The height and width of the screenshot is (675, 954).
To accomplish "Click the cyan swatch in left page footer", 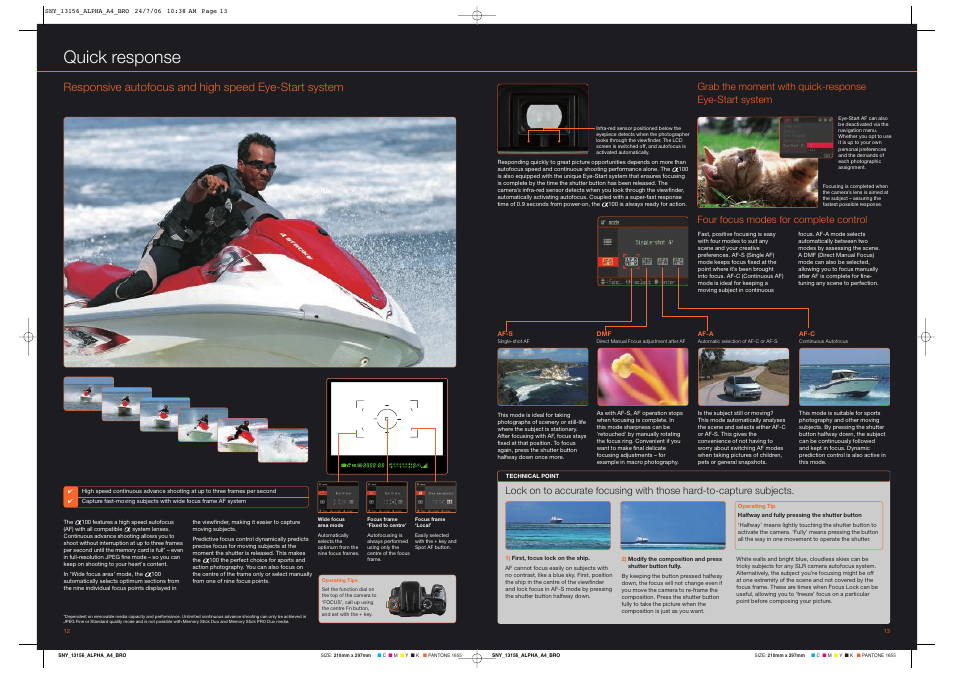I will 380,656.
